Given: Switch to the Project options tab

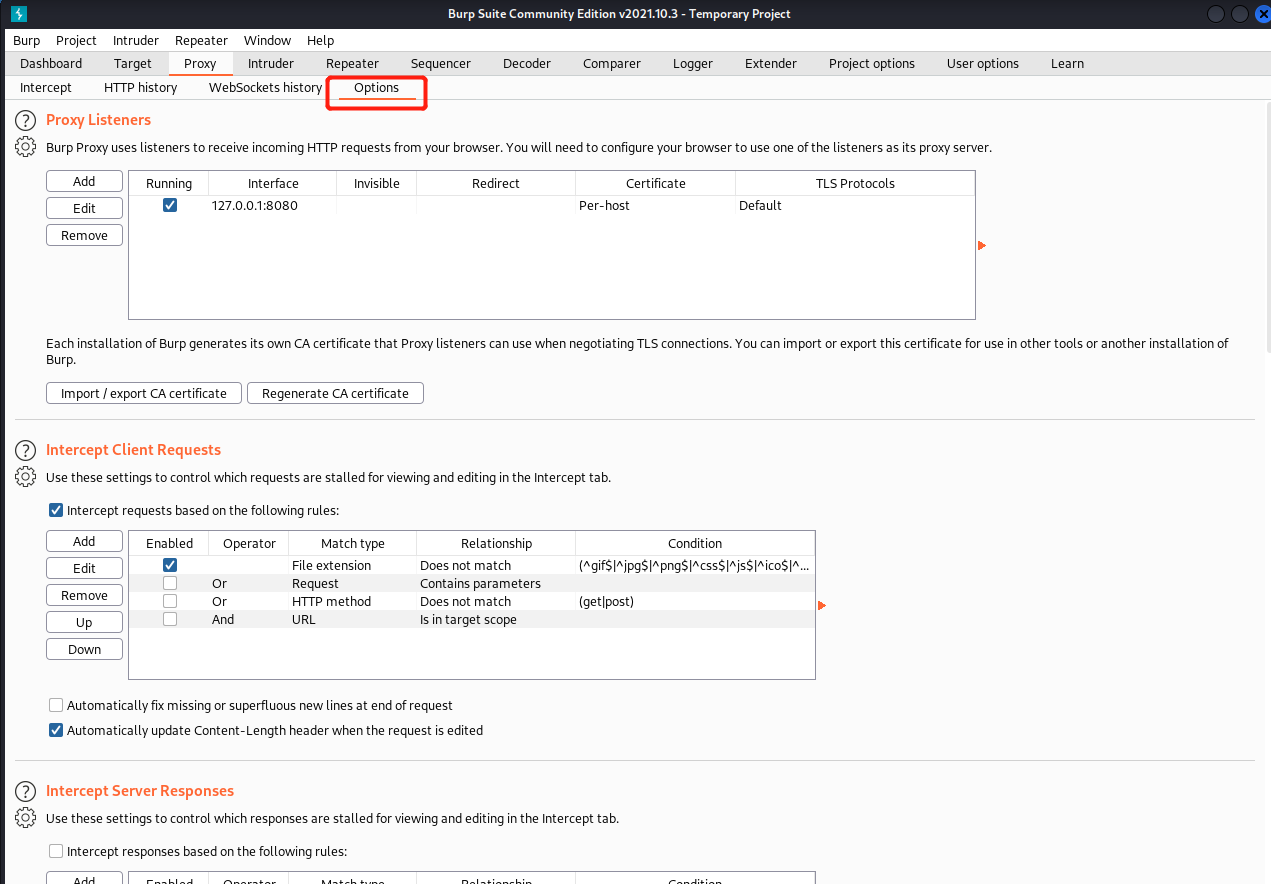Looking at the screenshot, I should point(872,63).
